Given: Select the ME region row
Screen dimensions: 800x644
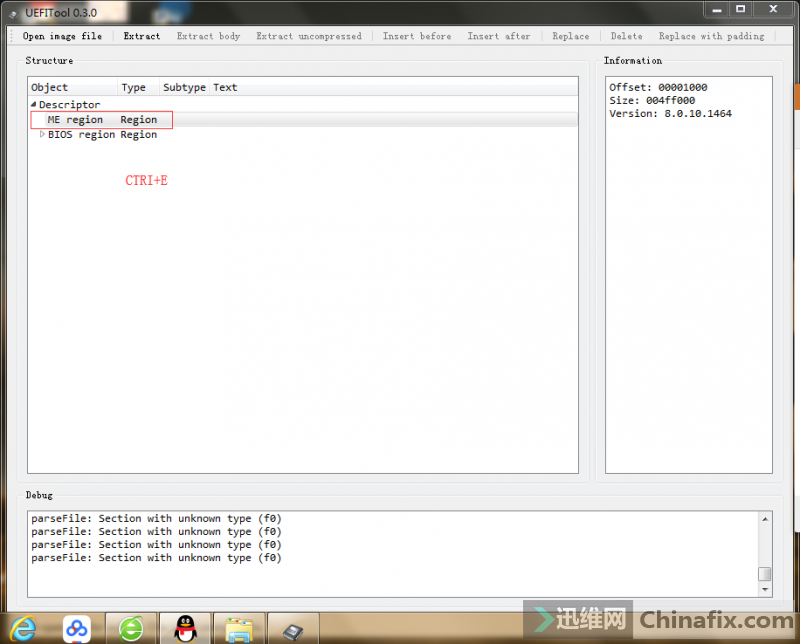Looking at the screenshot, I should [303, 119].
